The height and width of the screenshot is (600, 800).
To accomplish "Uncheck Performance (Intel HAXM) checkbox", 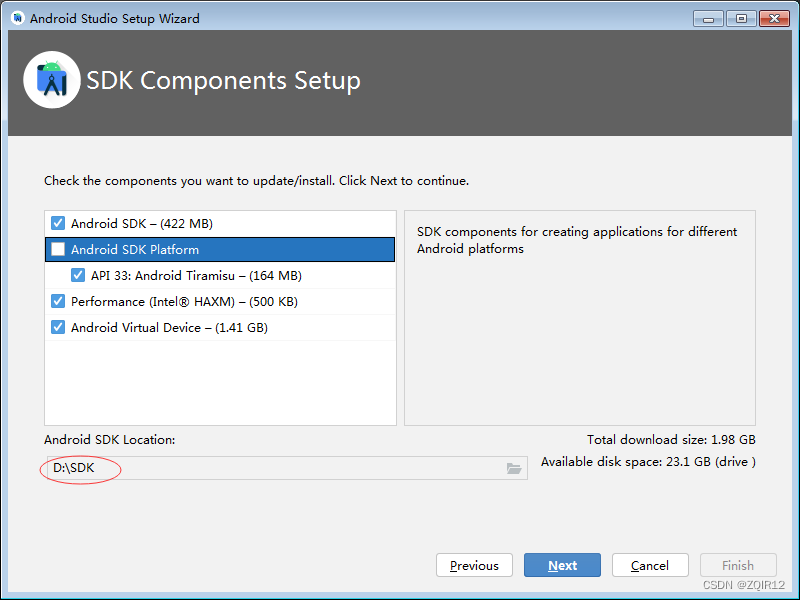I will coord(58,302).
